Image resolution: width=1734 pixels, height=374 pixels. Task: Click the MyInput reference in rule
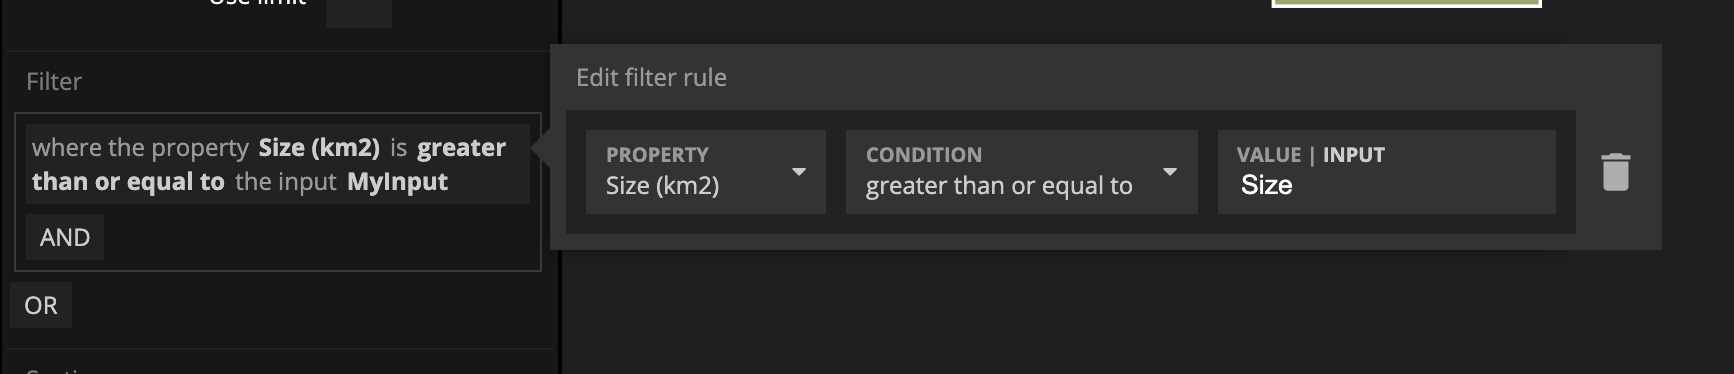(x=397, y=182)
